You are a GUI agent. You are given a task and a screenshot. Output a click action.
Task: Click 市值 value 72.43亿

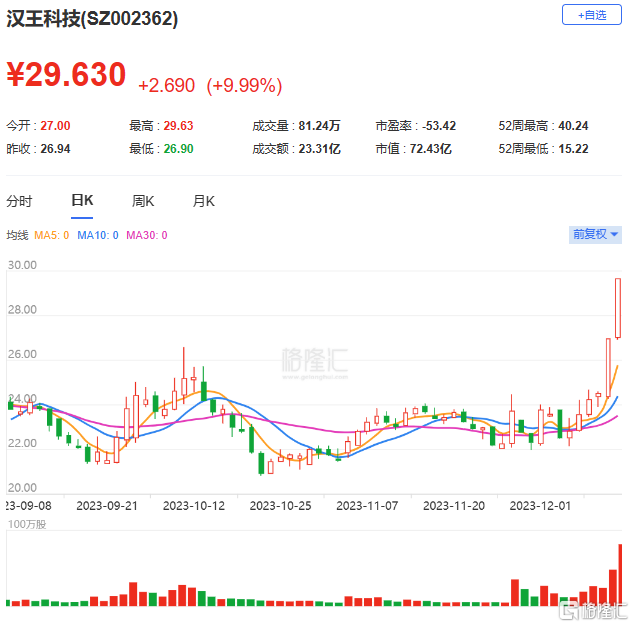(431, 149)
